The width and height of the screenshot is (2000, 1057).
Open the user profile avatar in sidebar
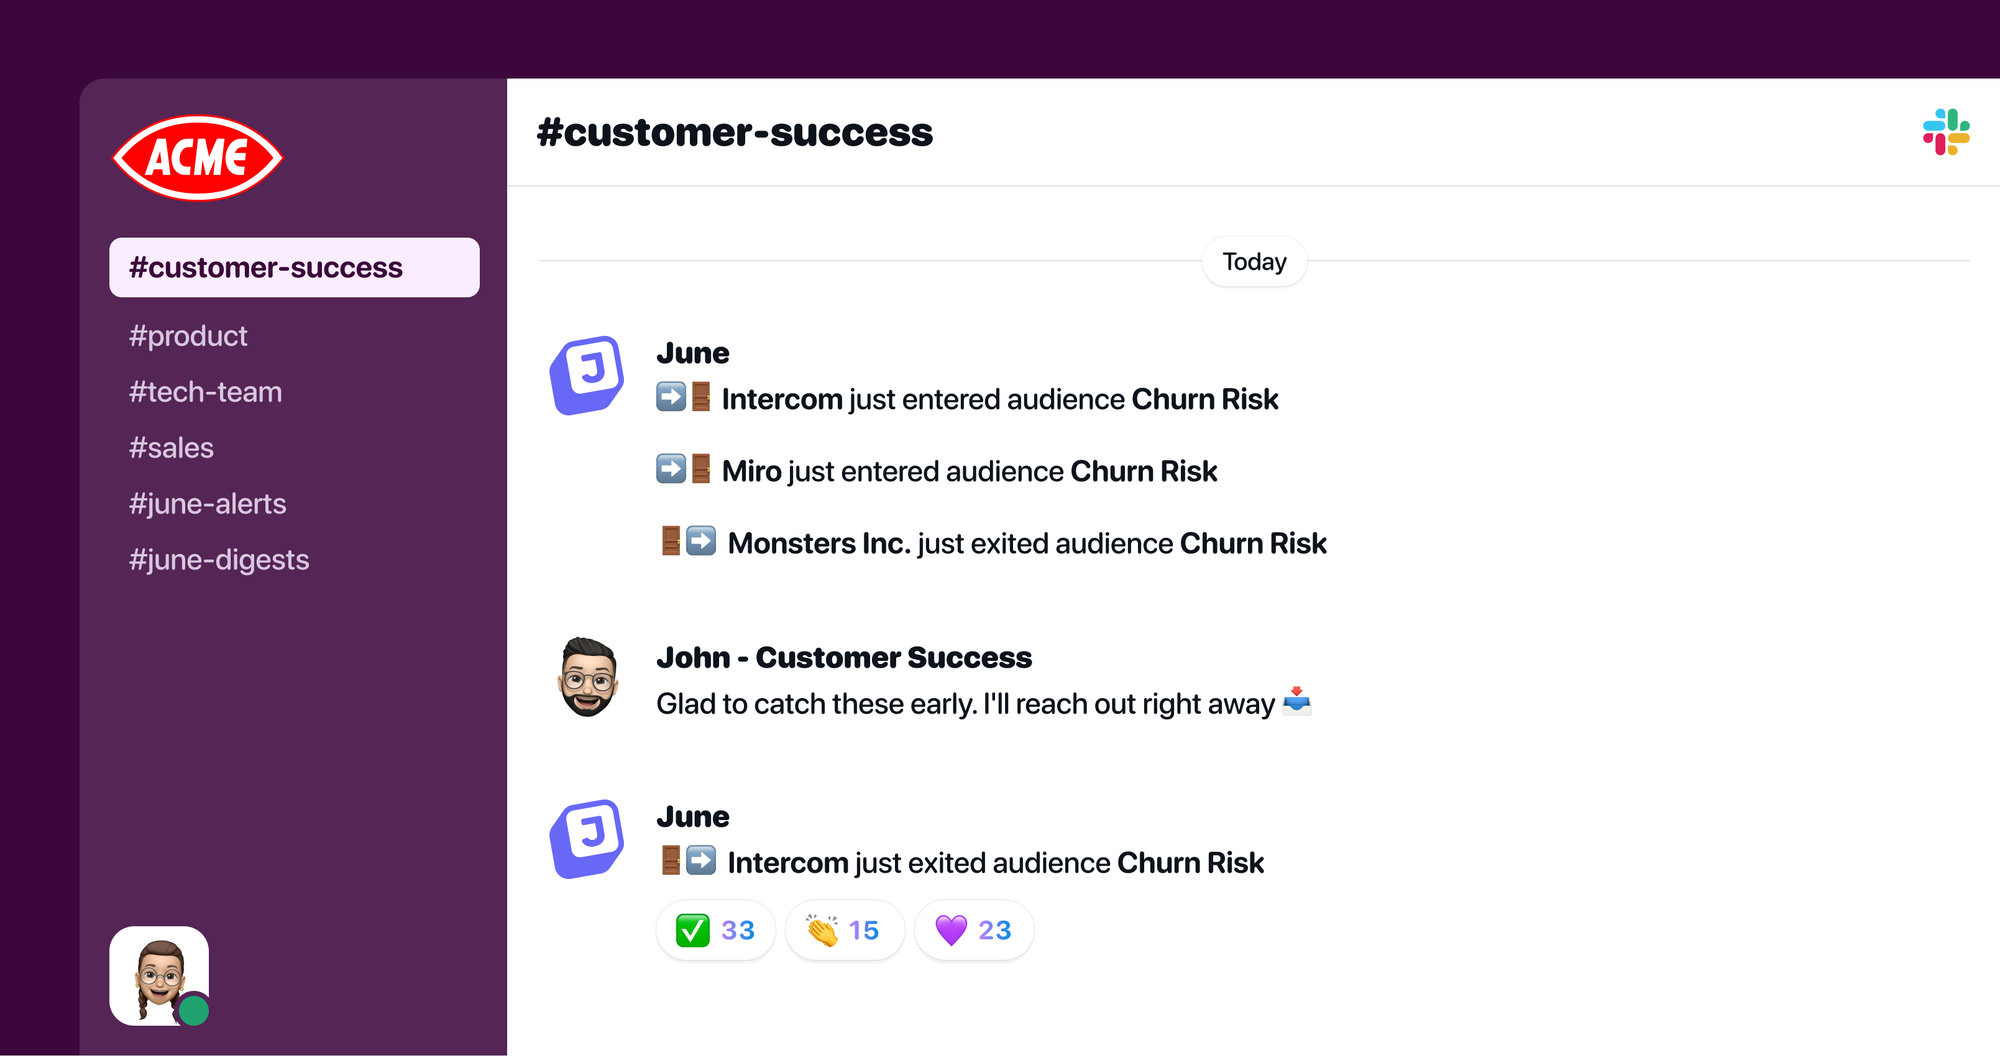[159, 976]
